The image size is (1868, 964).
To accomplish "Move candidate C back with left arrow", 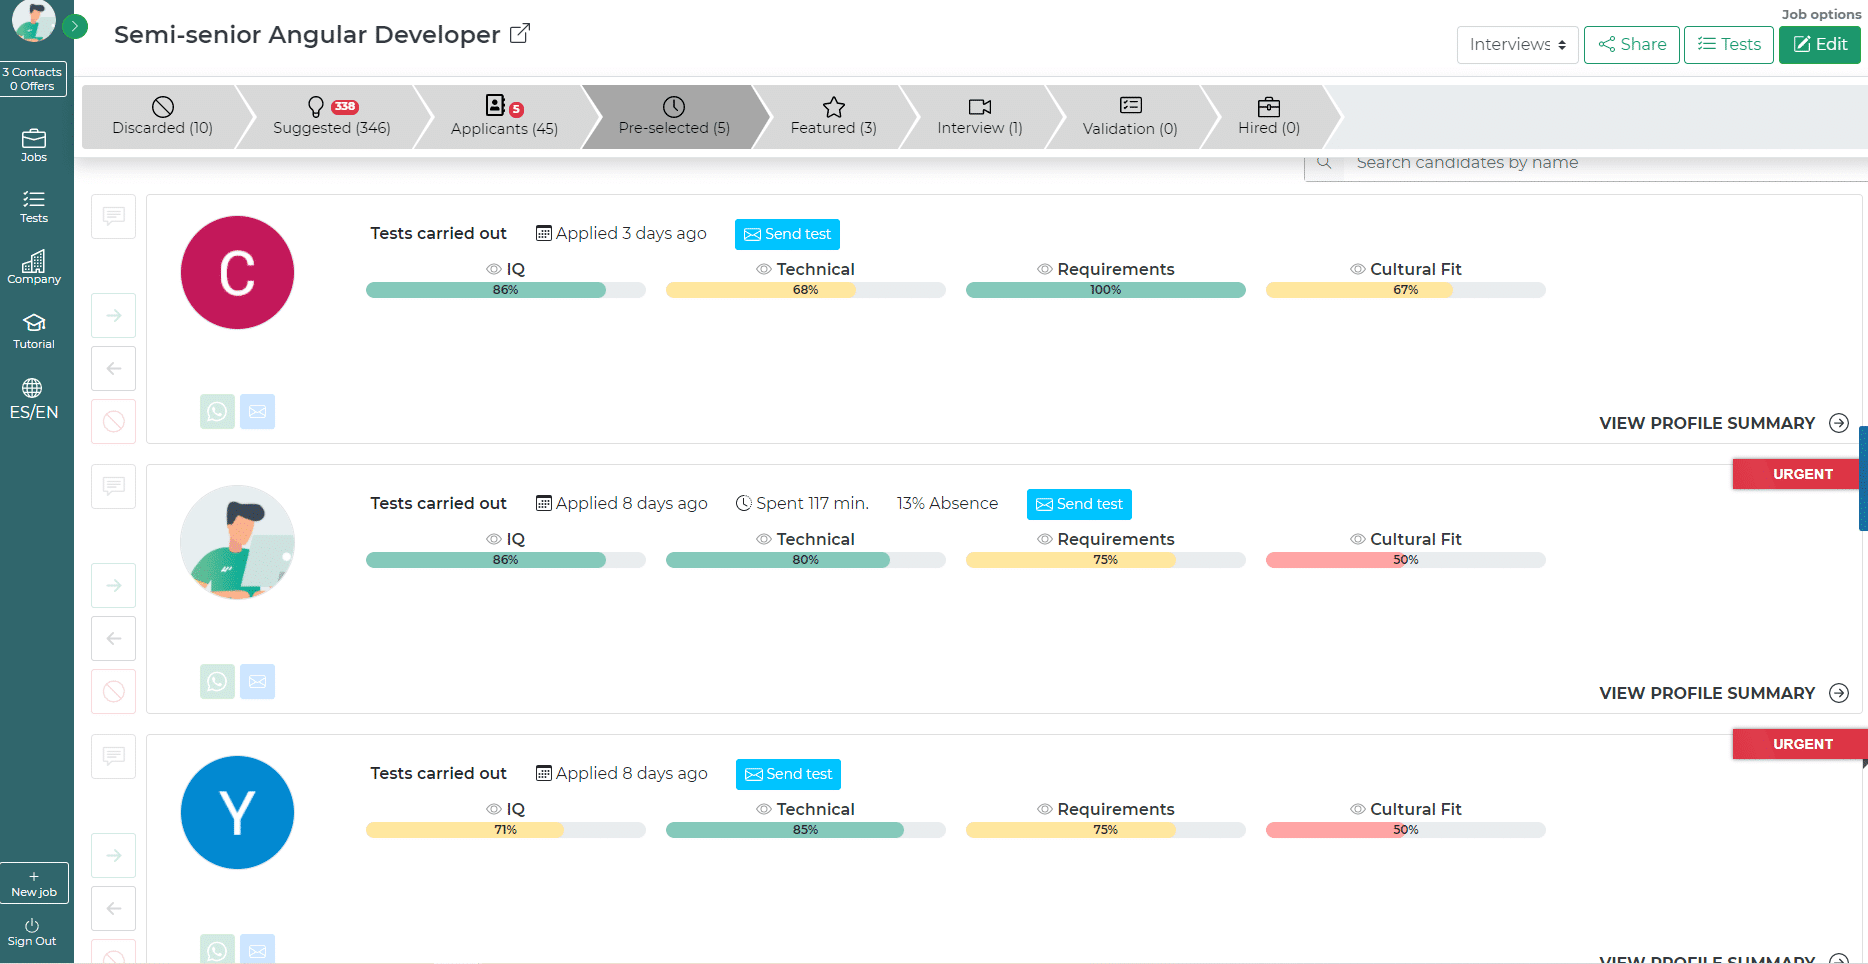I will click(114, 369).
